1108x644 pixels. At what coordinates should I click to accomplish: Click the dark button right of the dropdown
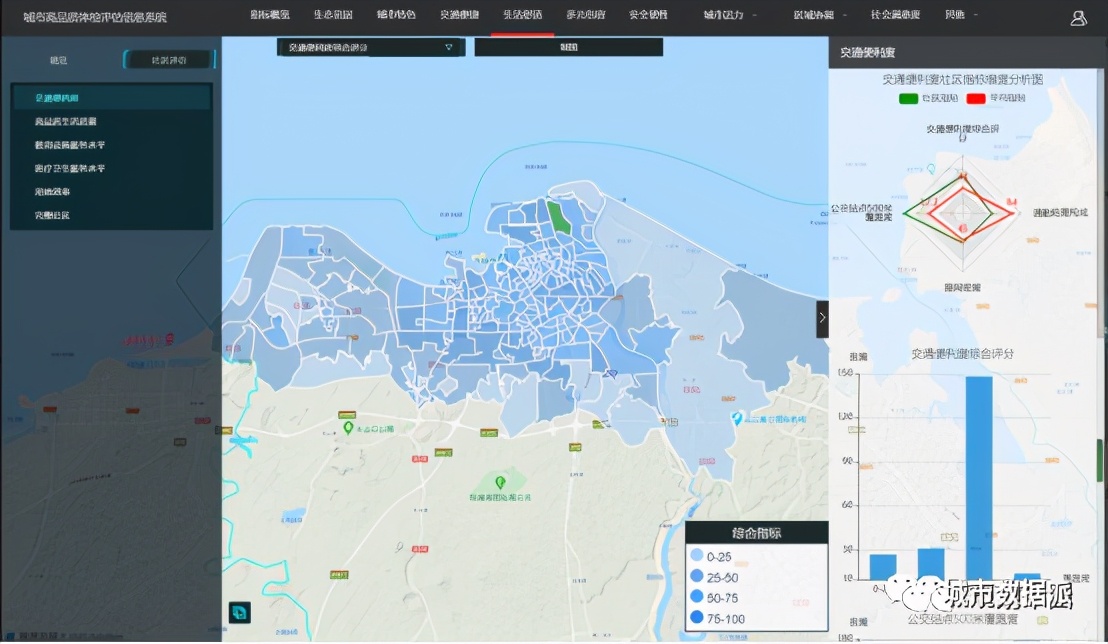568,47
